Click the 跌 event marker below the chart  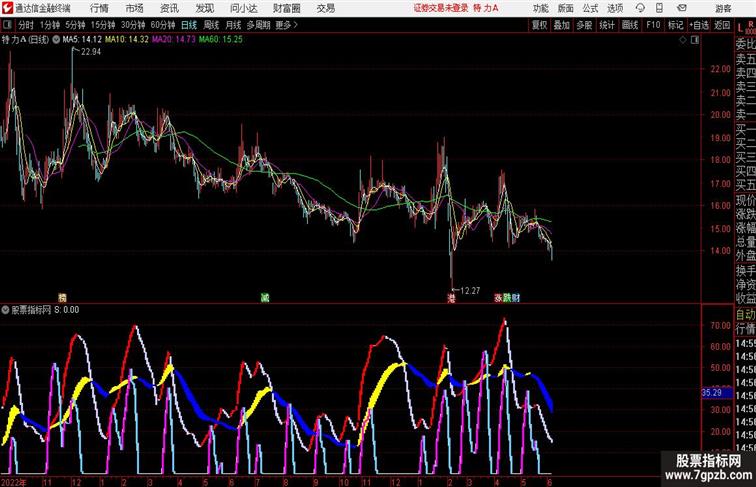(507, 298)
